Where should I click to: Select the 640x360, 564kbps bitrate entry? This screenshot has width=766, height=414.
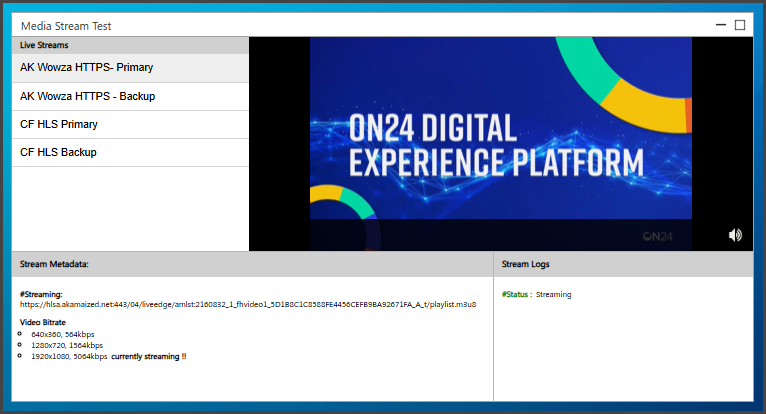[63, 334]
